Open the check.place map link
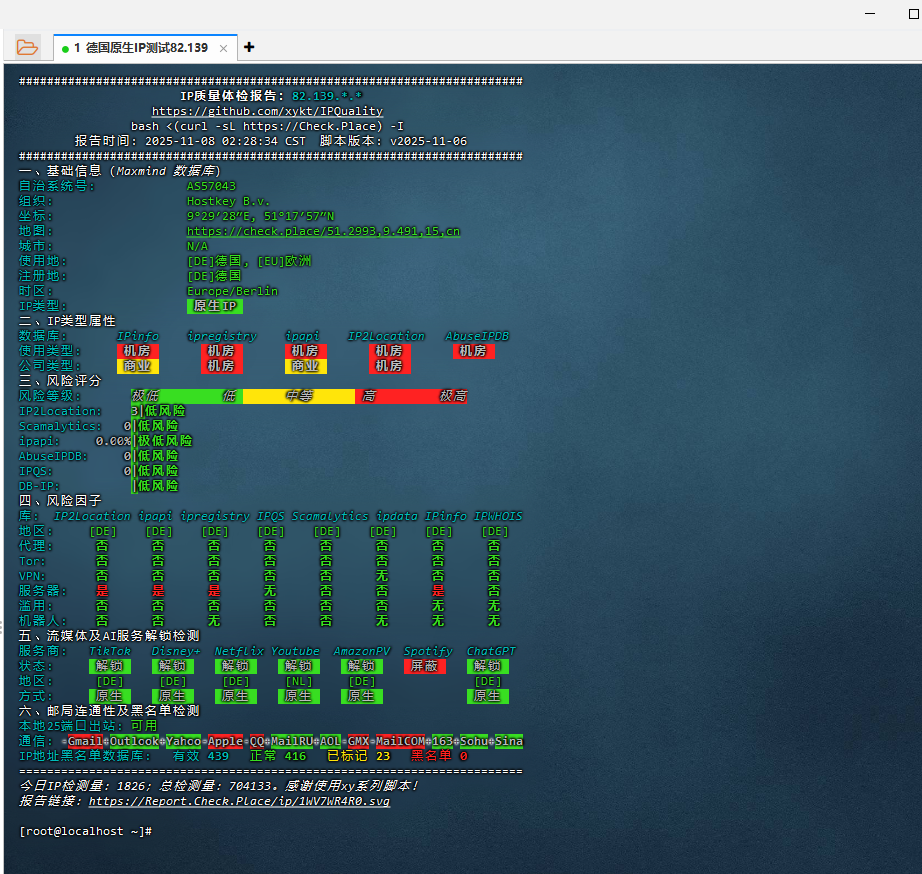The width and height of the screenshot is (922, 874). tap(323, 231)
